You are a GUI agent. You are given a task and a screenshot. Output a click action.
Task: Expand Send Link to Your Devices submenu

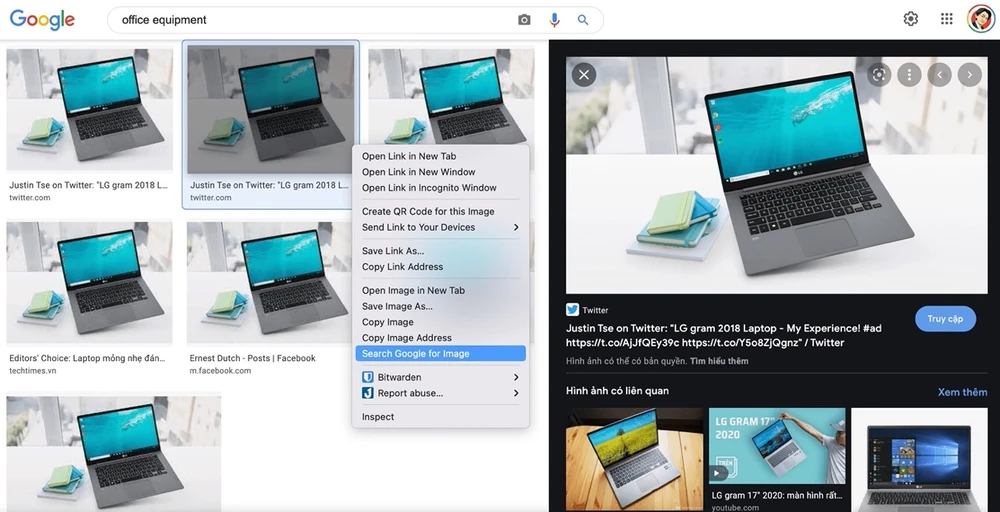coord(440,227)
